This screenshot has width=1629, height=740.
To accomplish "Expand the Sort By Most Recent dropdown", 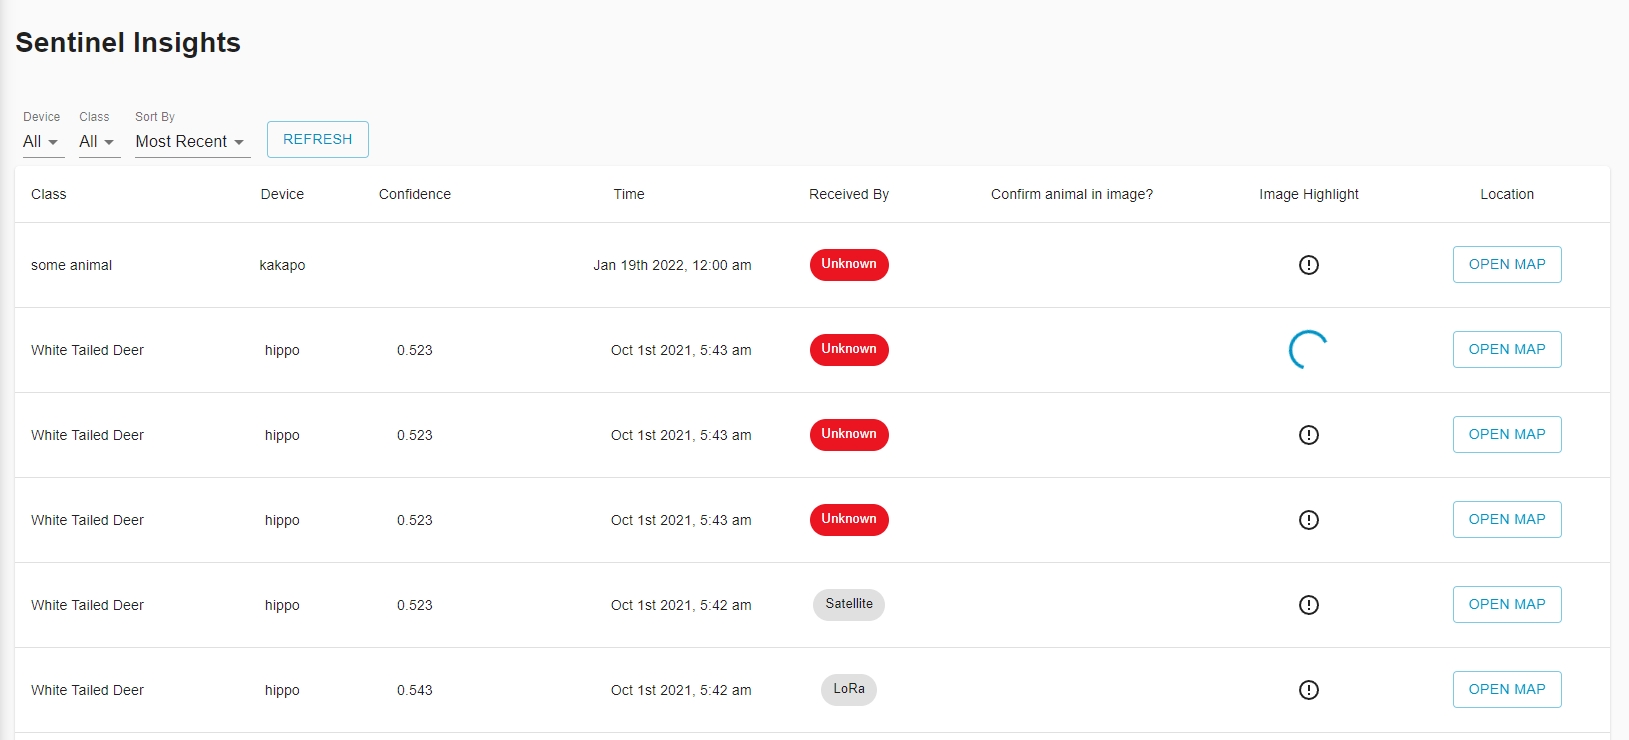I will pyautogui.click(x=190, y=142).
